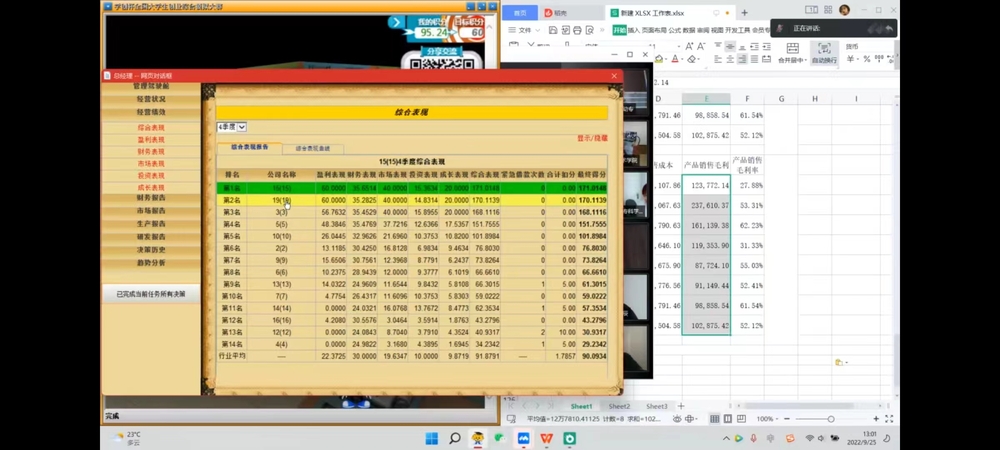Click the Merge and Center icon

click(x=791, y=48)
